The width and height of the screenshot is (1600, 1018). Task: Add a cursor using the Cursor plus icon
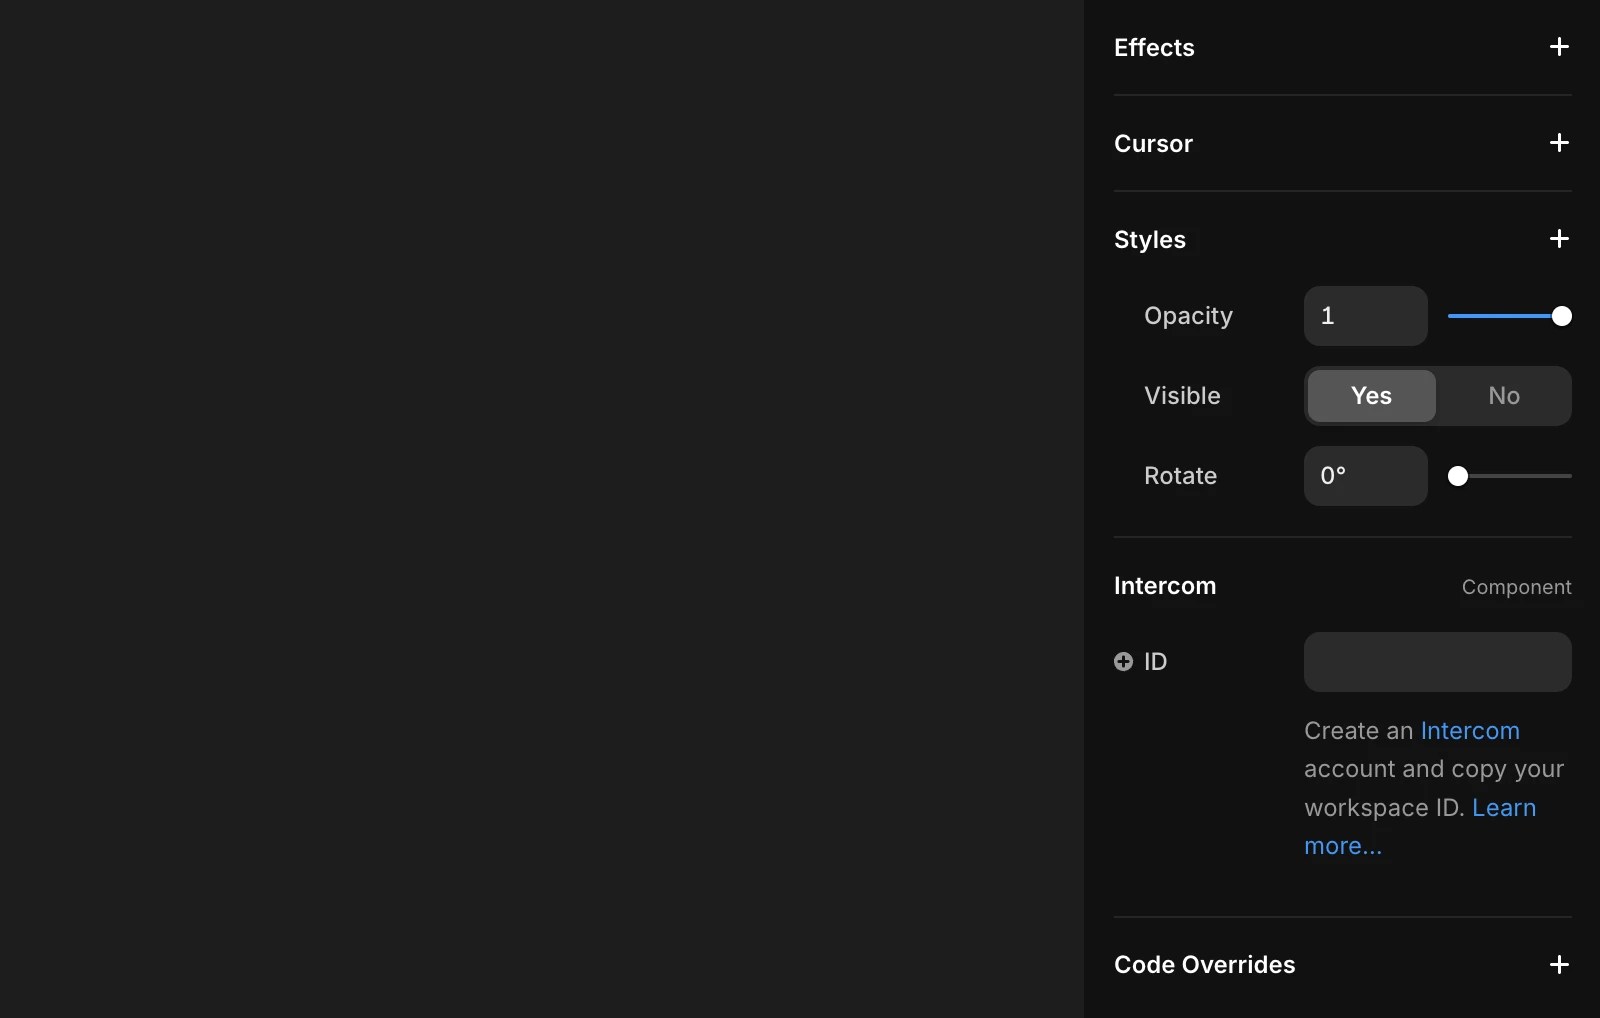[1559, 143]
